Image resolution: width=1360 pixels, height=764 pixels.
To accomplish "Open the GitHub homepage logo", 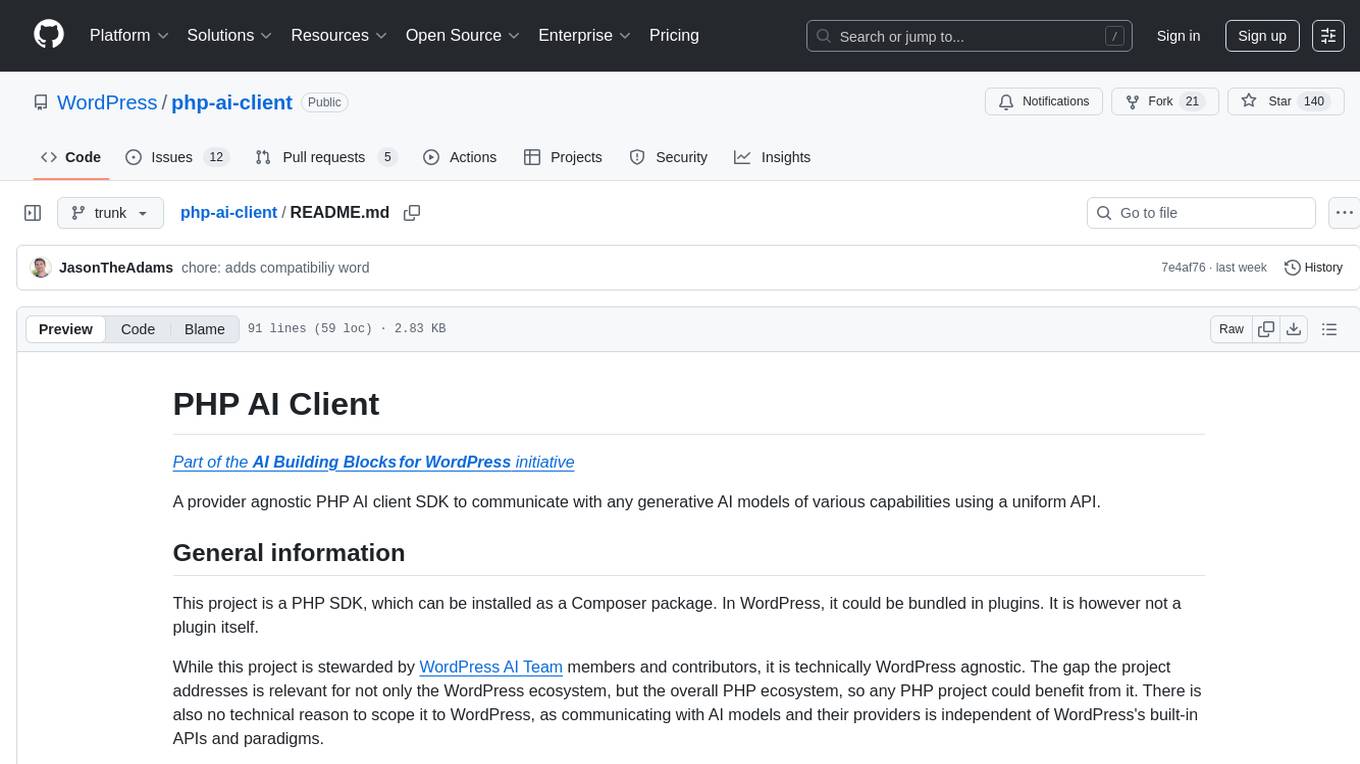I will (x=49, y=35).
